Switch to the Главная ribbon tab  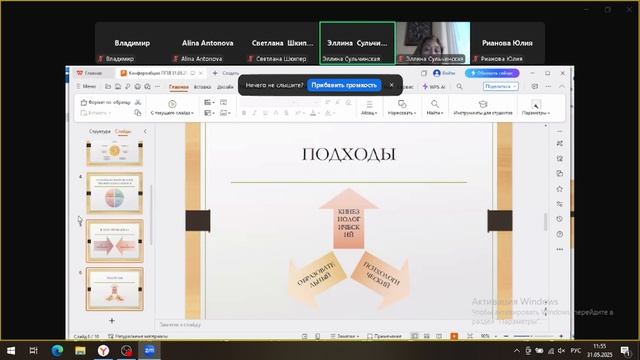click(179, 87)
